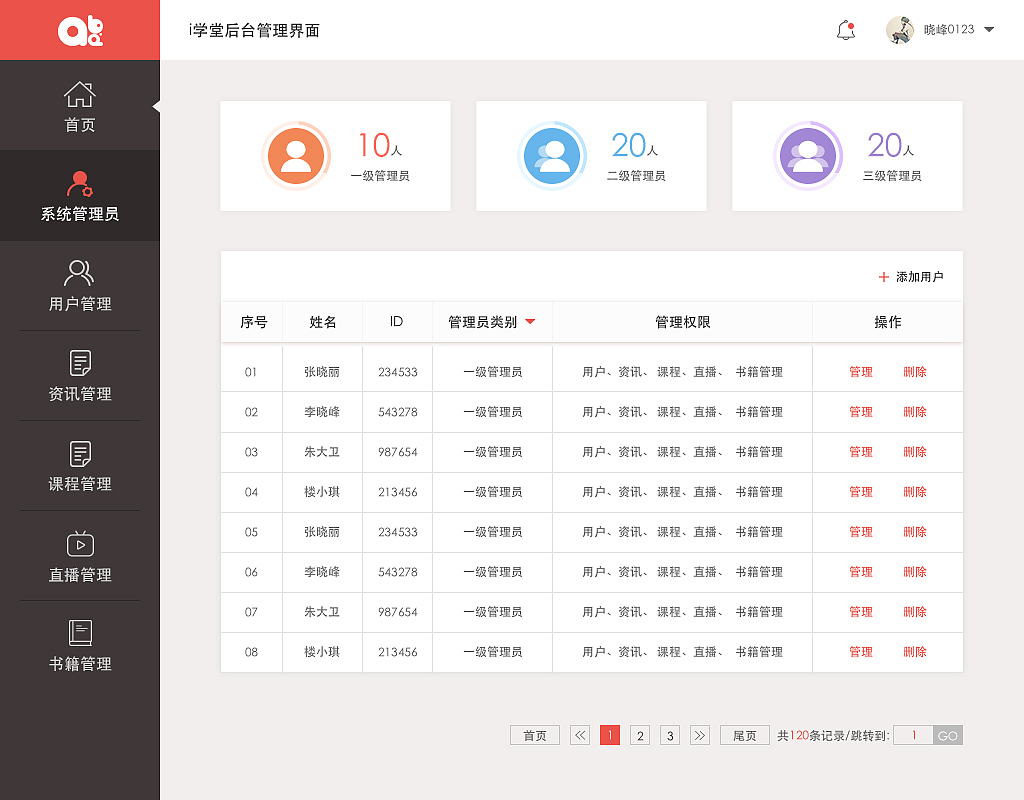Screen dimensions: 1024x800
Task: Select page 3 in pagination
Action: [x=670, y=734]
